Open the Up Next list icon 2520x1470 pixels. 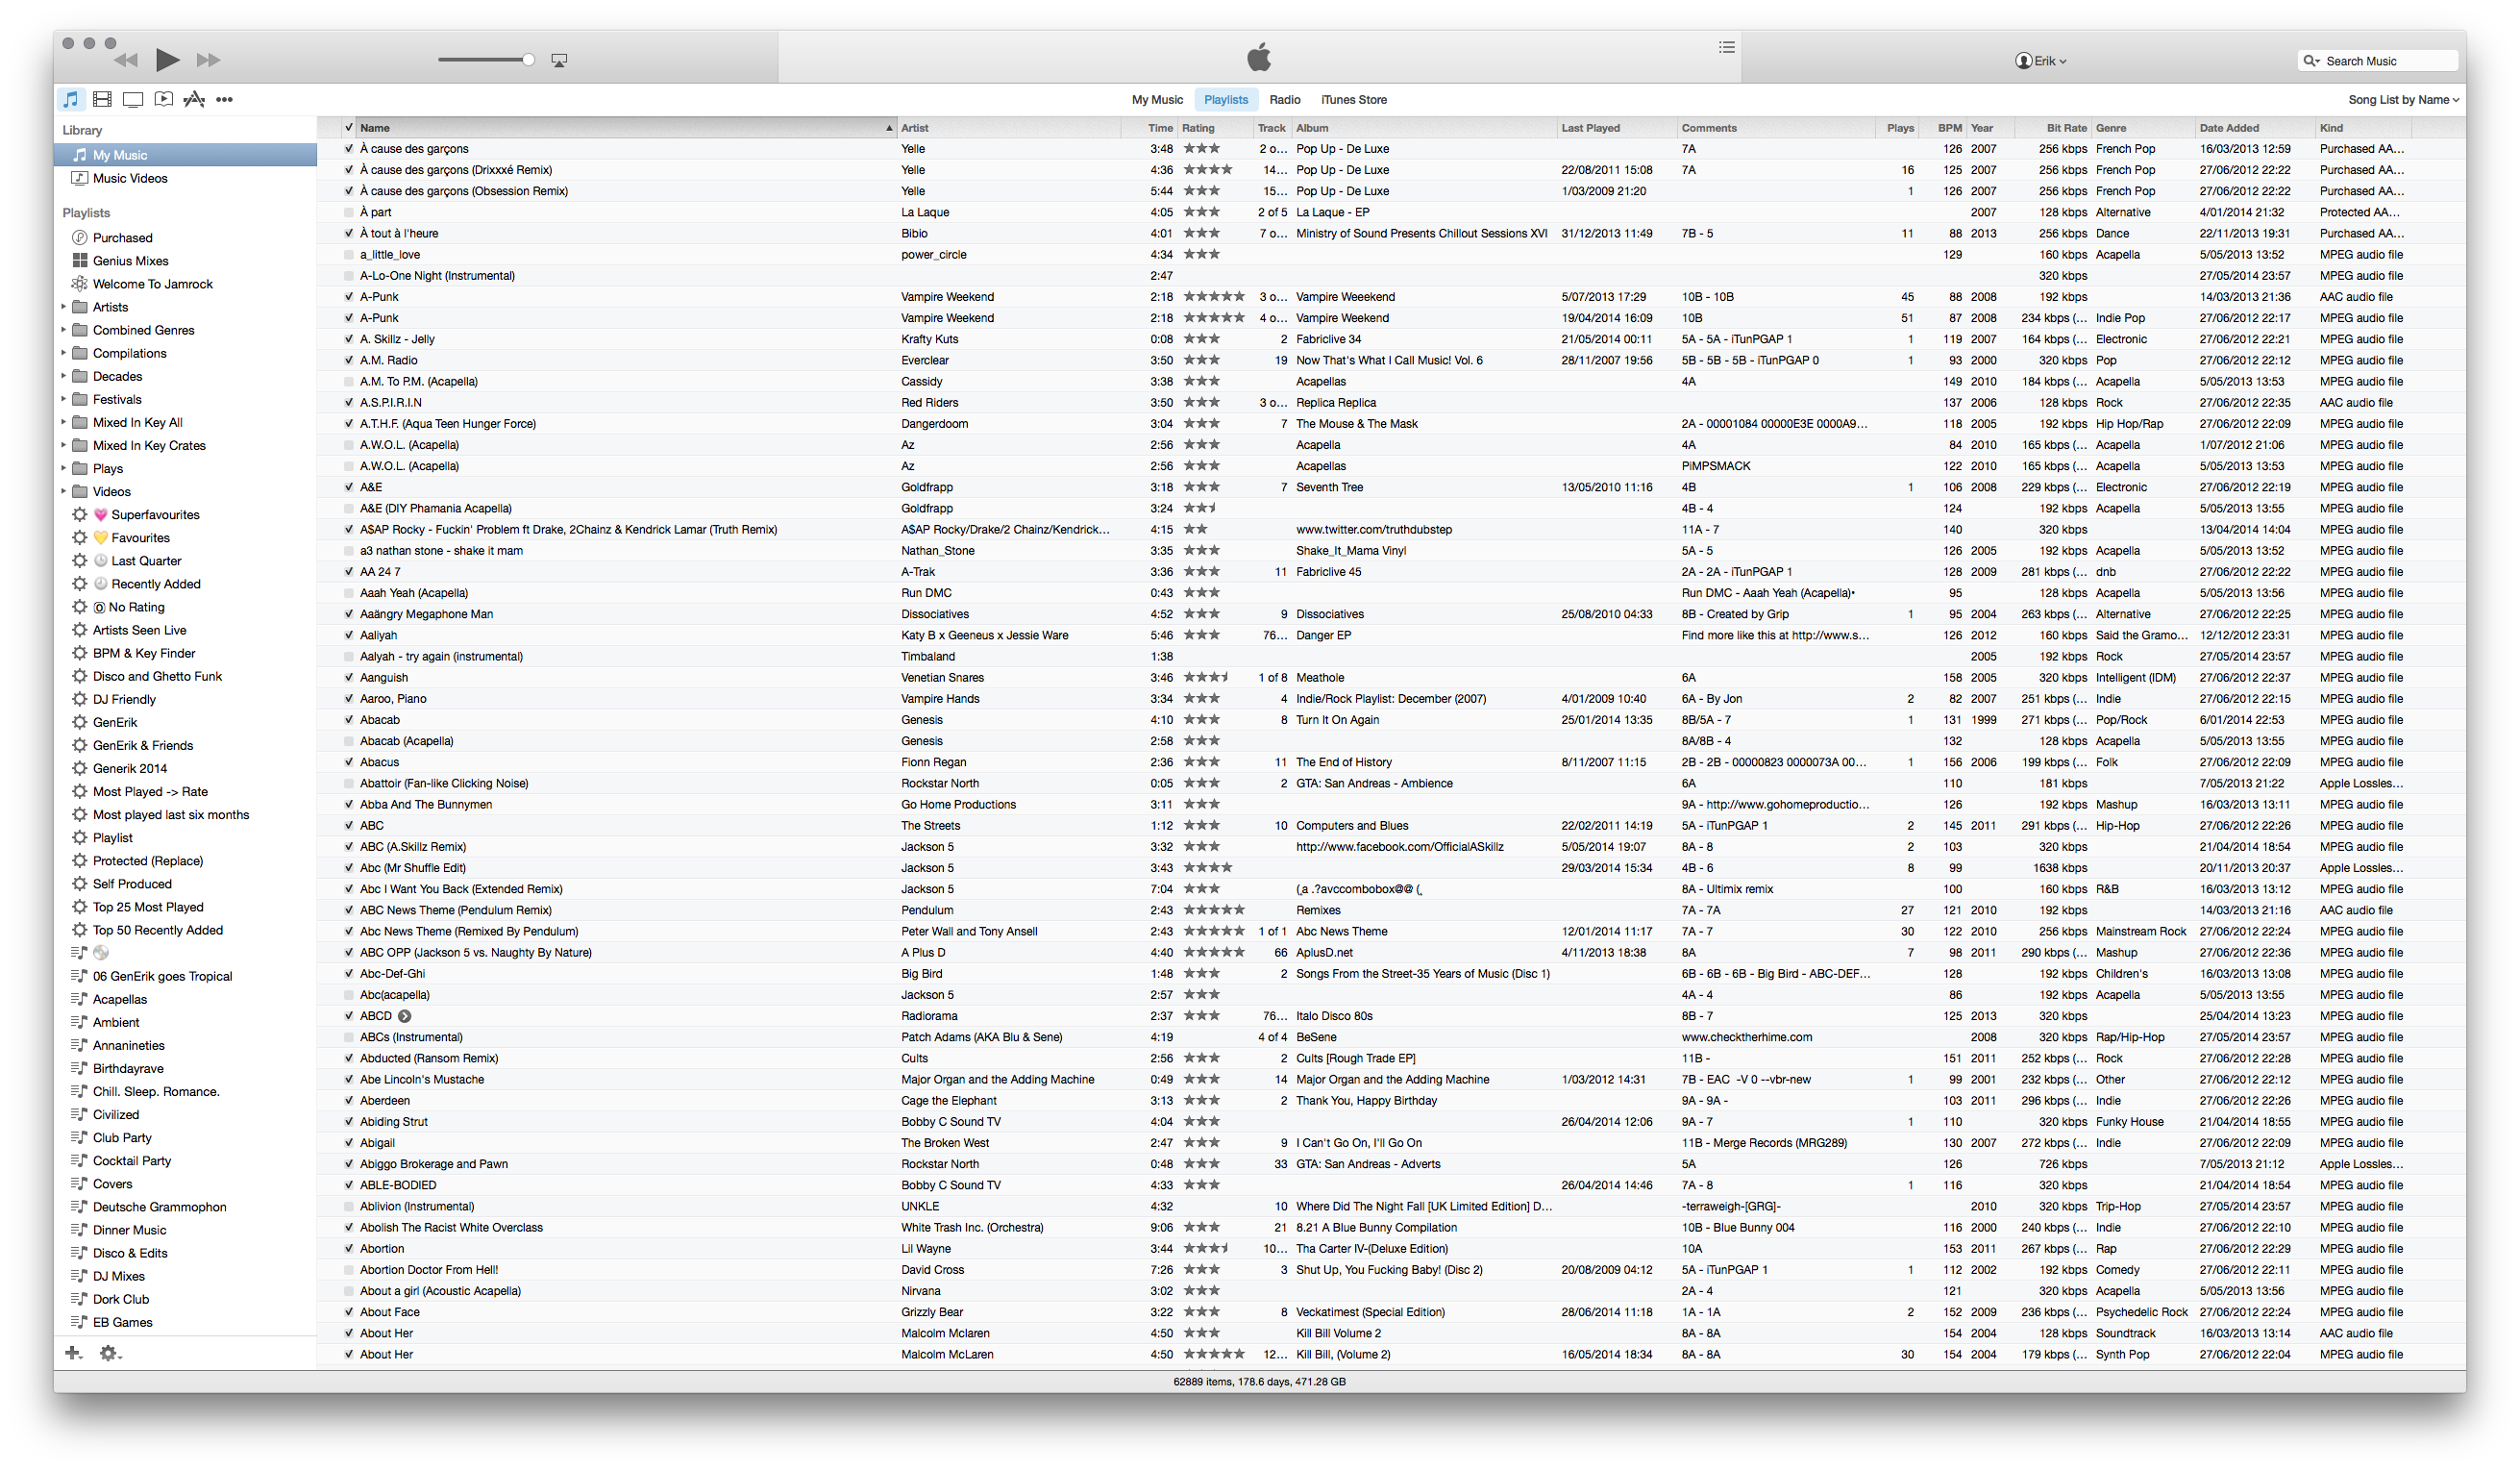[1726, 47]
